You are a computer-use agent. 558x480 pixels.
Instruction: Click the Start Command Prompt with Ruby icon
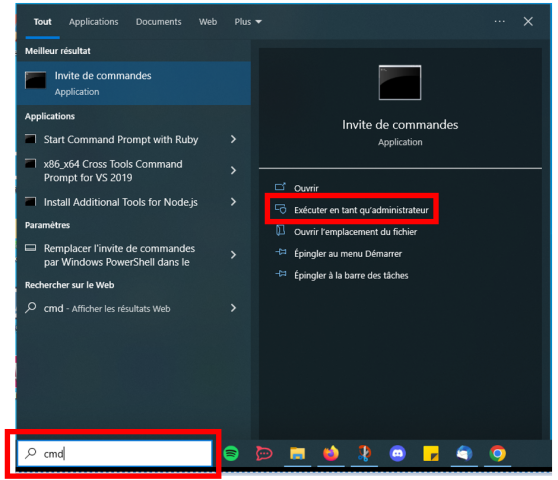coord(31,139)
